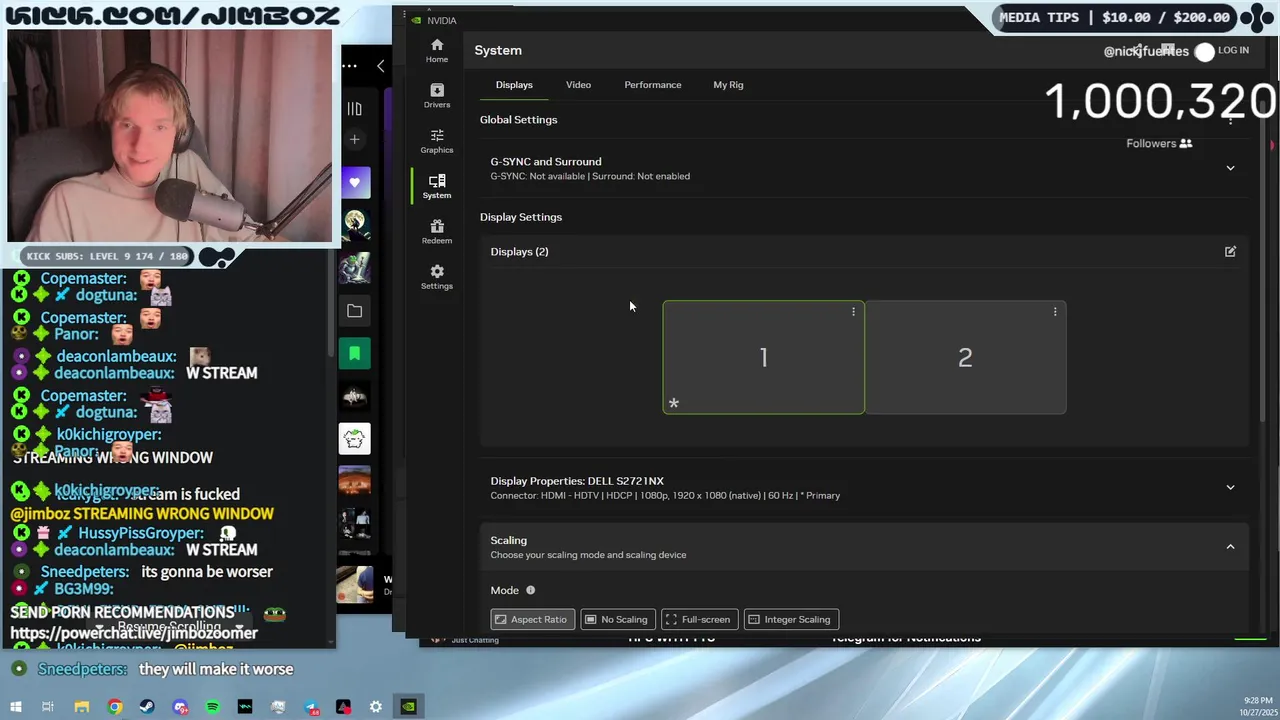Open the Home section in NVIDIA app
1280x720 pixels.
pos(436,51)
